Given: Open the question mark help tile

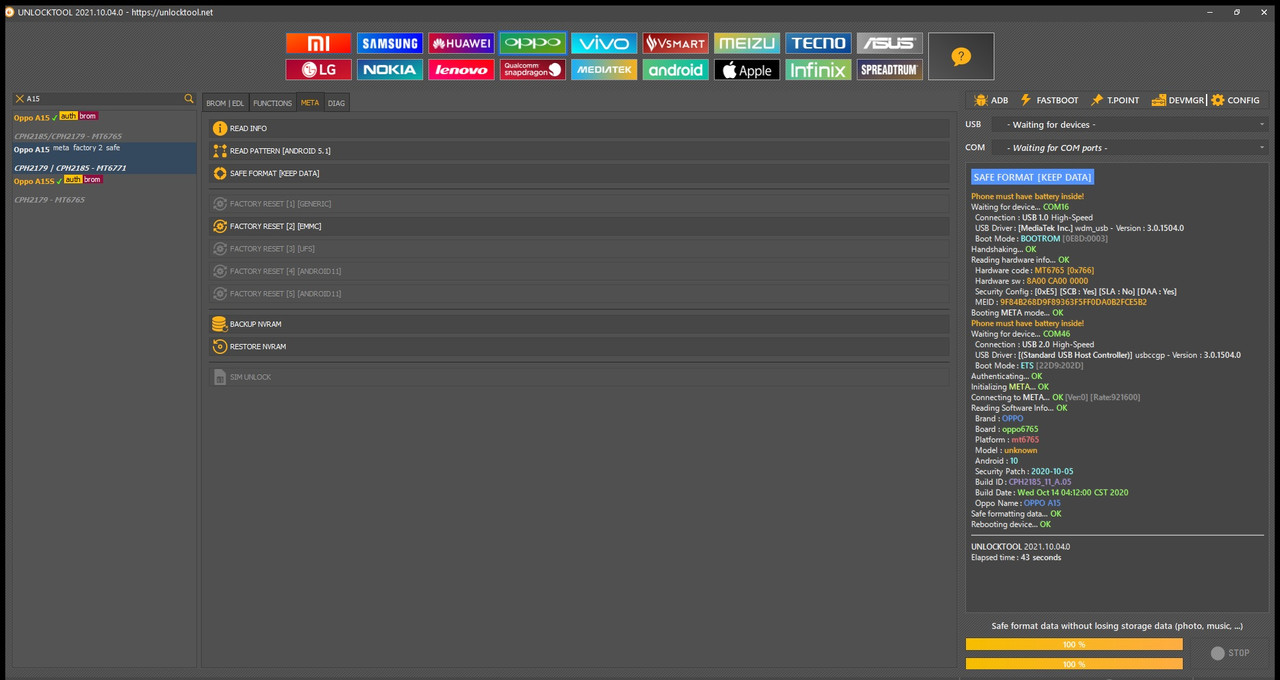Looking at the screenshot, I should [961, 57].
